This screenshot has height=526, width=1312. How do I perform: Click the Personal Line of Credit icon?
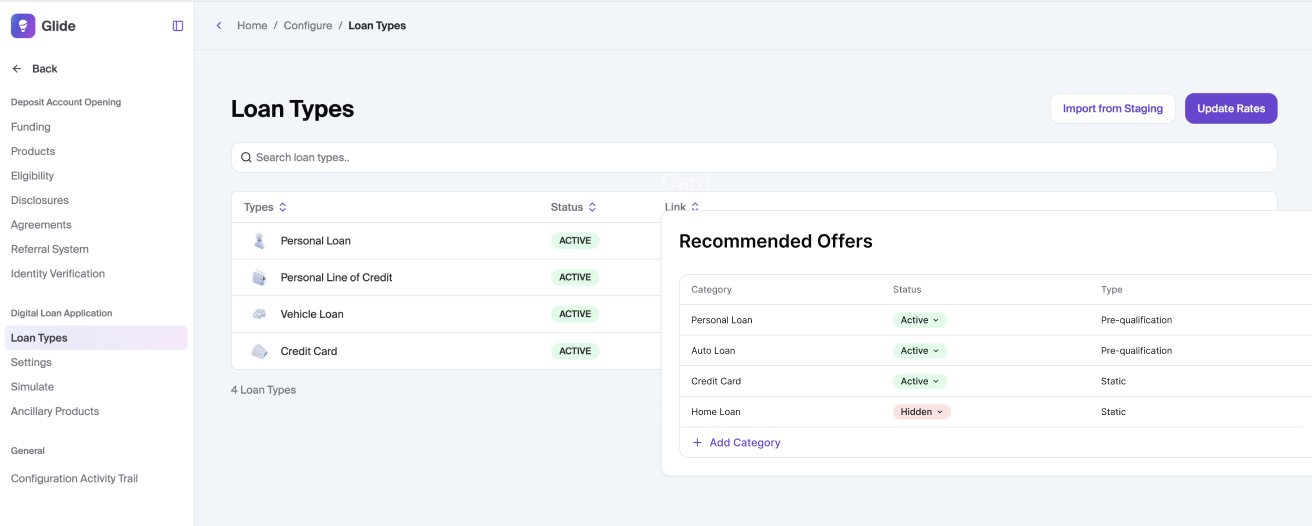(259, 278)
